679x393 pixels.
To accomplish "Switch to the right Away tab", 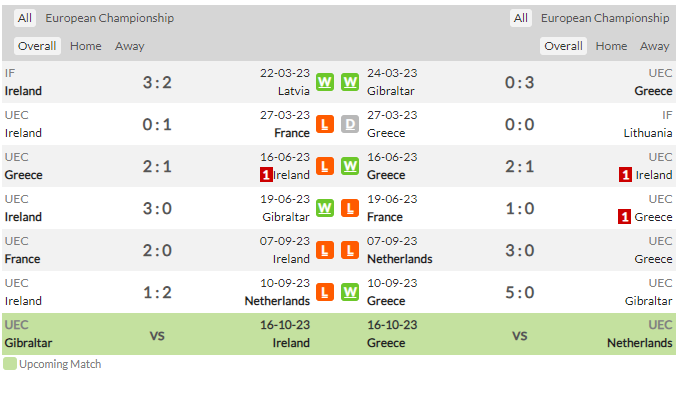I will coord(655,46).
